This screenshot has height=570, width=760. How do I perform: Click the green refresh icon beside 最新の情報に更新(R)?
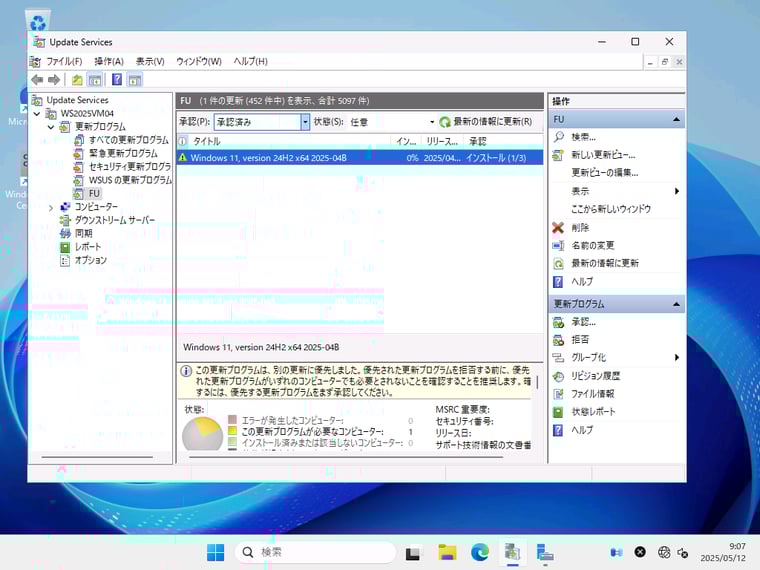[x=444, y=122]
